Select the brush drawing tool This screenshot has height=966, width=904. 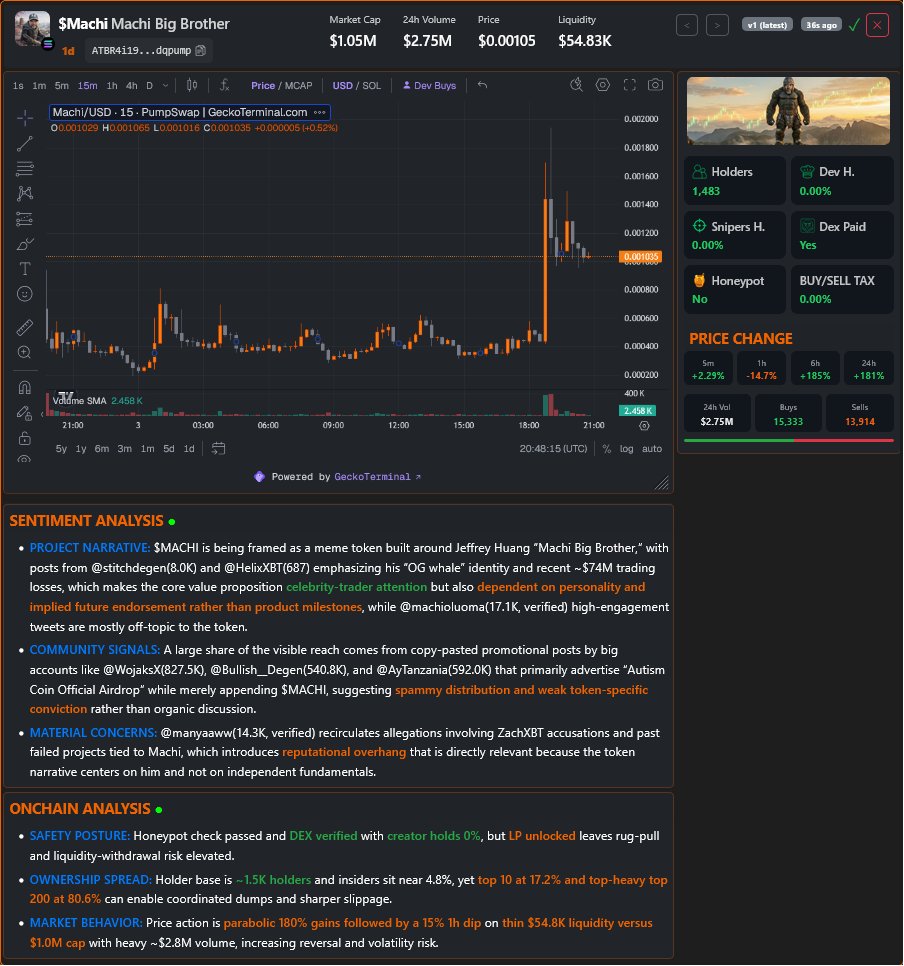(25, 244)
